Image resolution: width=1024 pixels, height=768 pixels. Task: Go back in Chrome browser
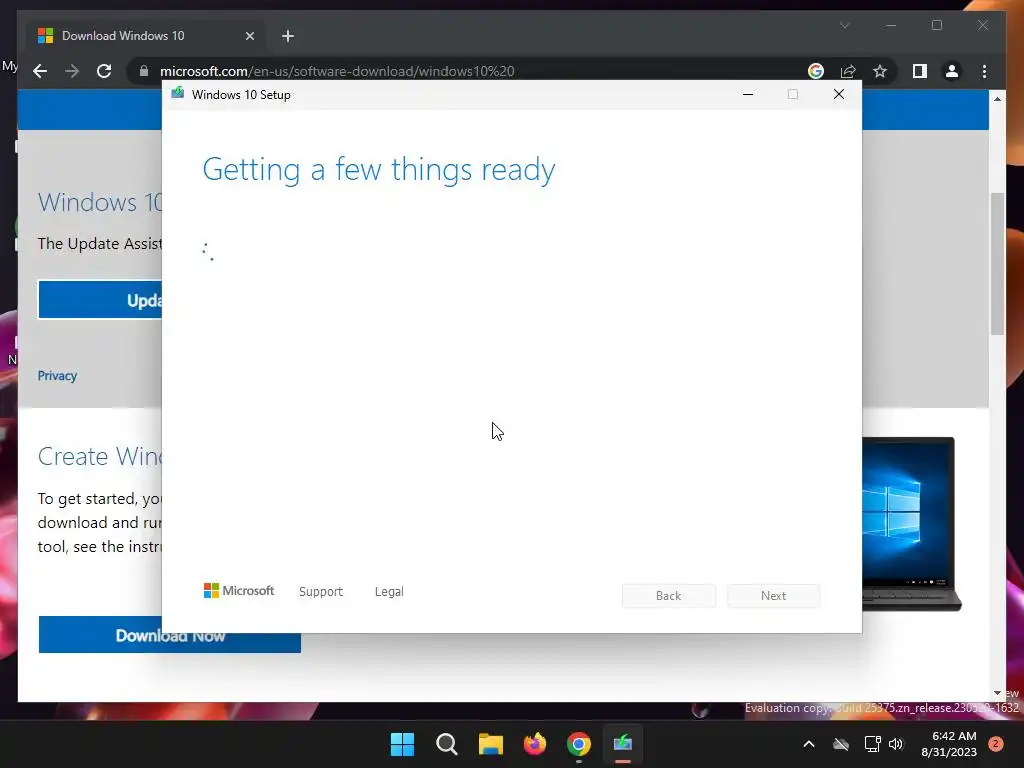pyautogui.click(x=40, y=71)
